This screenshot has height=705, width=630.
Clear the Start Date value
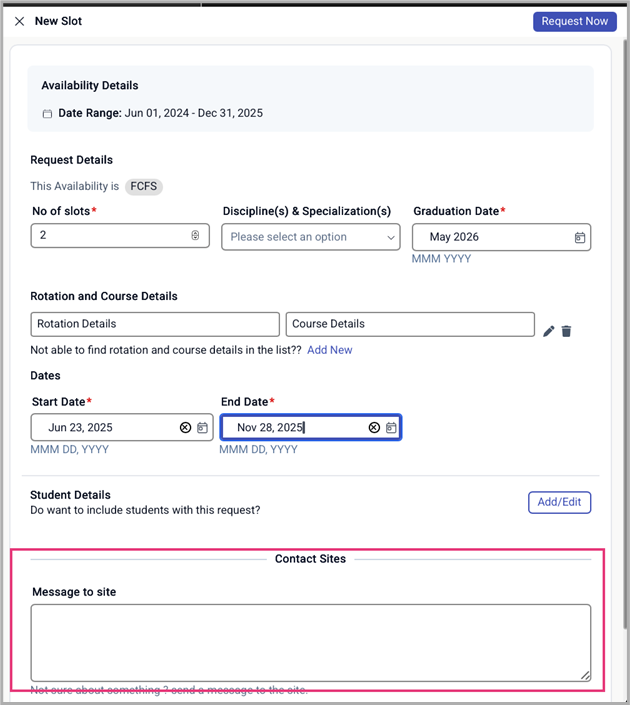(x=185, y=428)
